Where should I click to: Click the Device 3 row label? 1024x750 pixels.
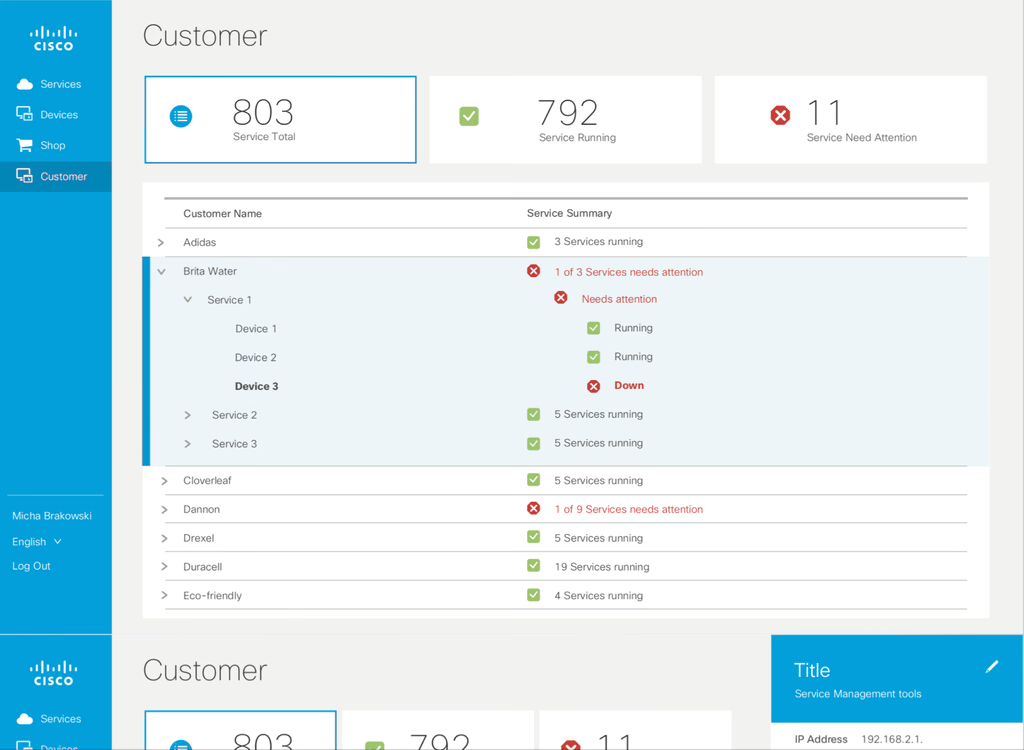pyautogui.click(x=257, y=386)
